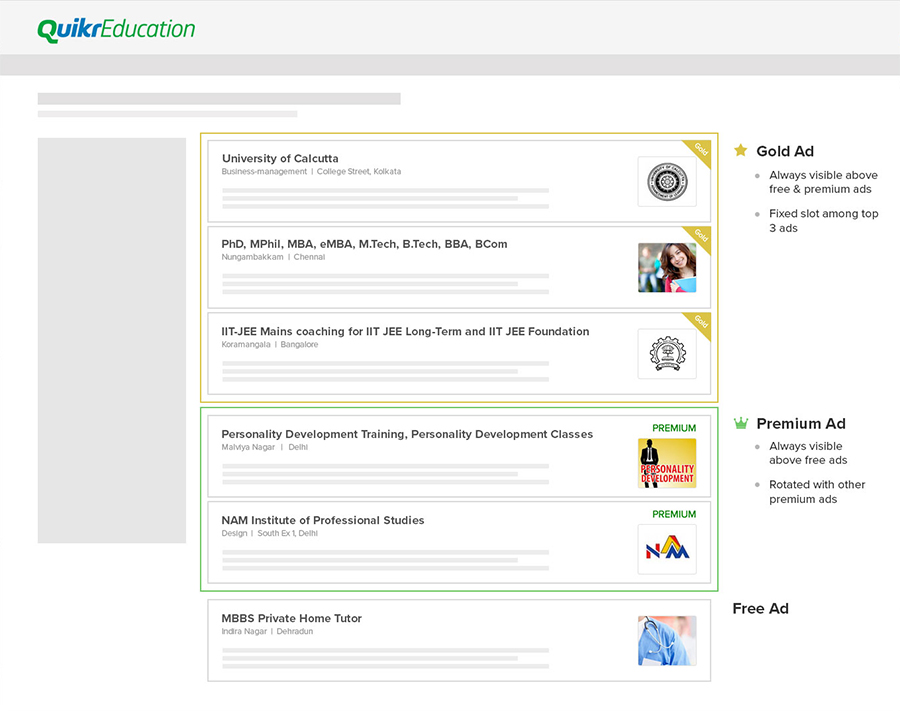Screen dimensions: 900x711
Task: Open NAM Institute of Professional Studies listing
Action: (x=323, y=520)
